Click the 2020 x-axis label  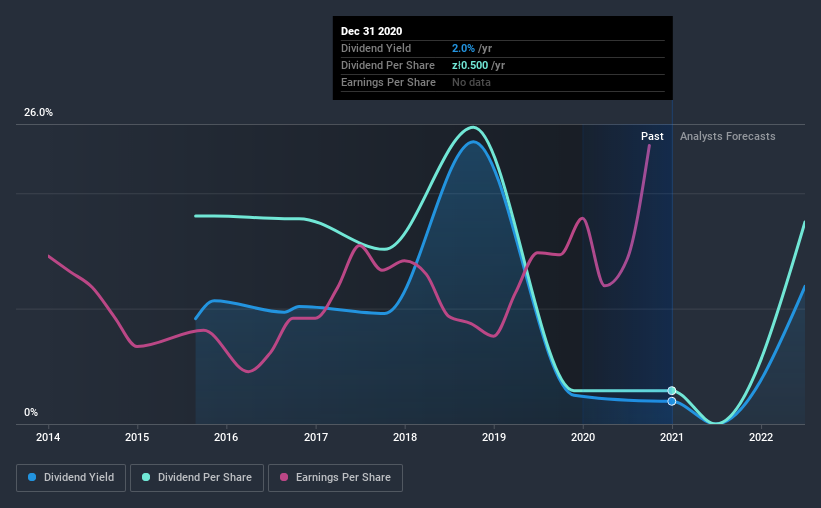point(583,437)
